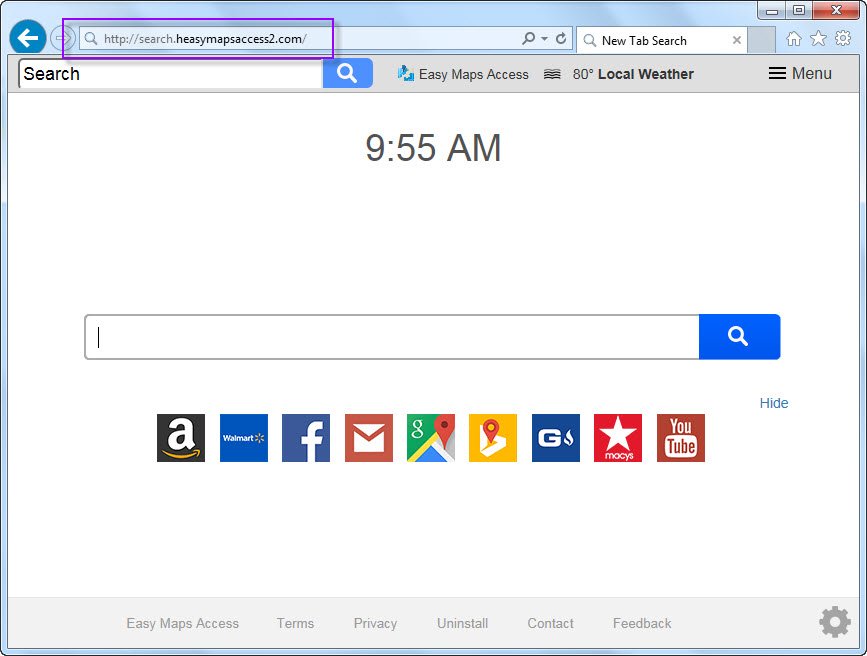Close the New Tab Search tab
Screen dimensions: 867x656
[x=737, y=40]
